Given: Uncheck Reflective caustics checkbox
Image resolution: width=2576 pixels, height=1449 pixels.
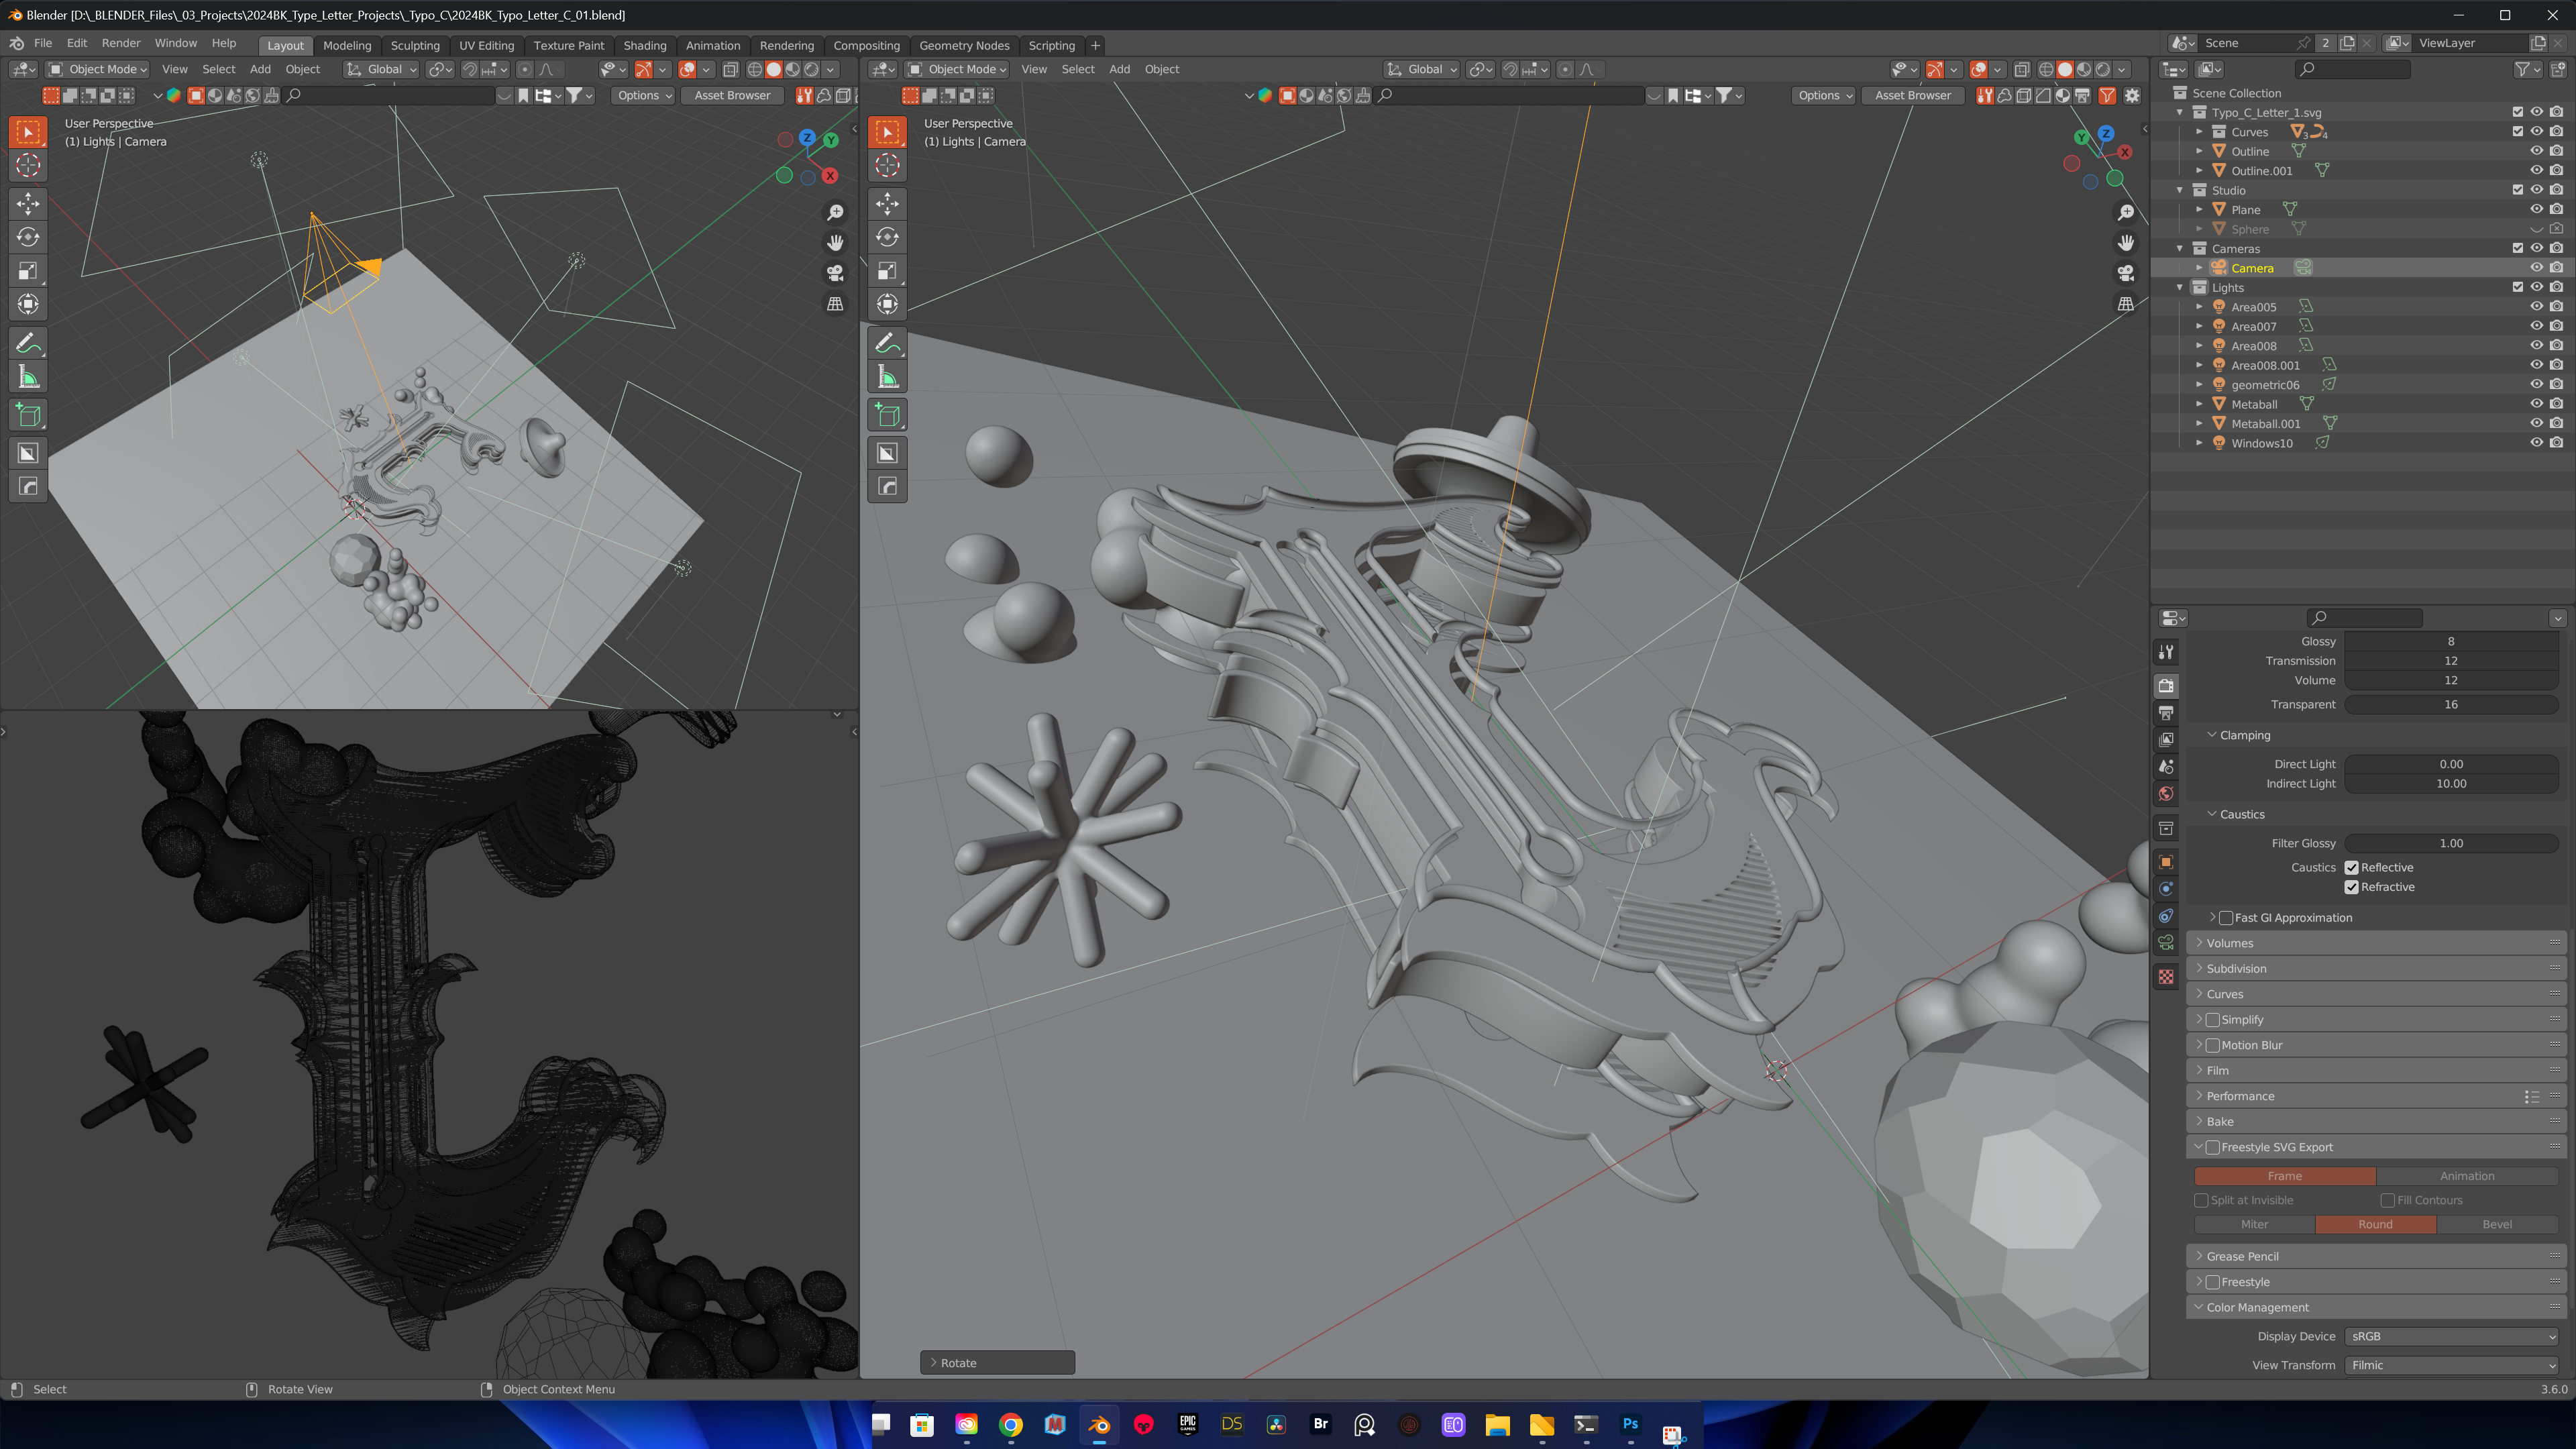Looking at the screenshot, I should point(2352,868).
